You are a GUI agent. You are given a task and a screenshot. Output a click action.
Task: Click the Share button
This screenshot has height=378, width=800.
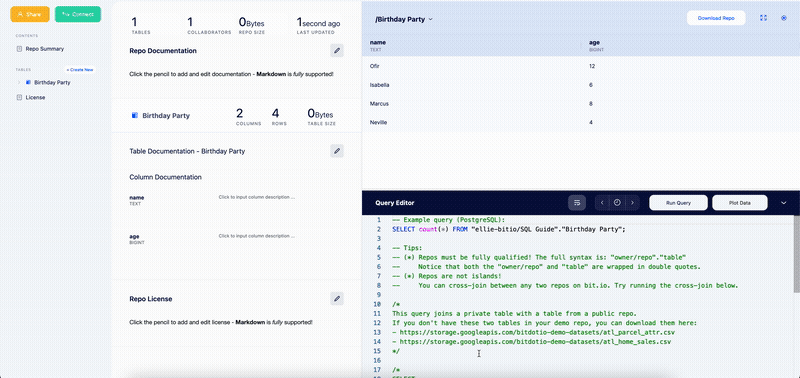[x=30, y=14]
